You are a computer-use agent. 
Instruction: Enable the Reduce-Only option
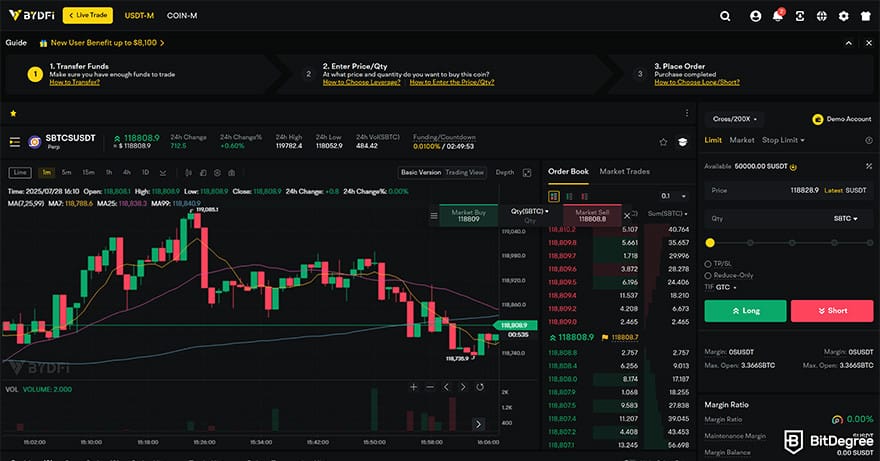click(708, 276)
